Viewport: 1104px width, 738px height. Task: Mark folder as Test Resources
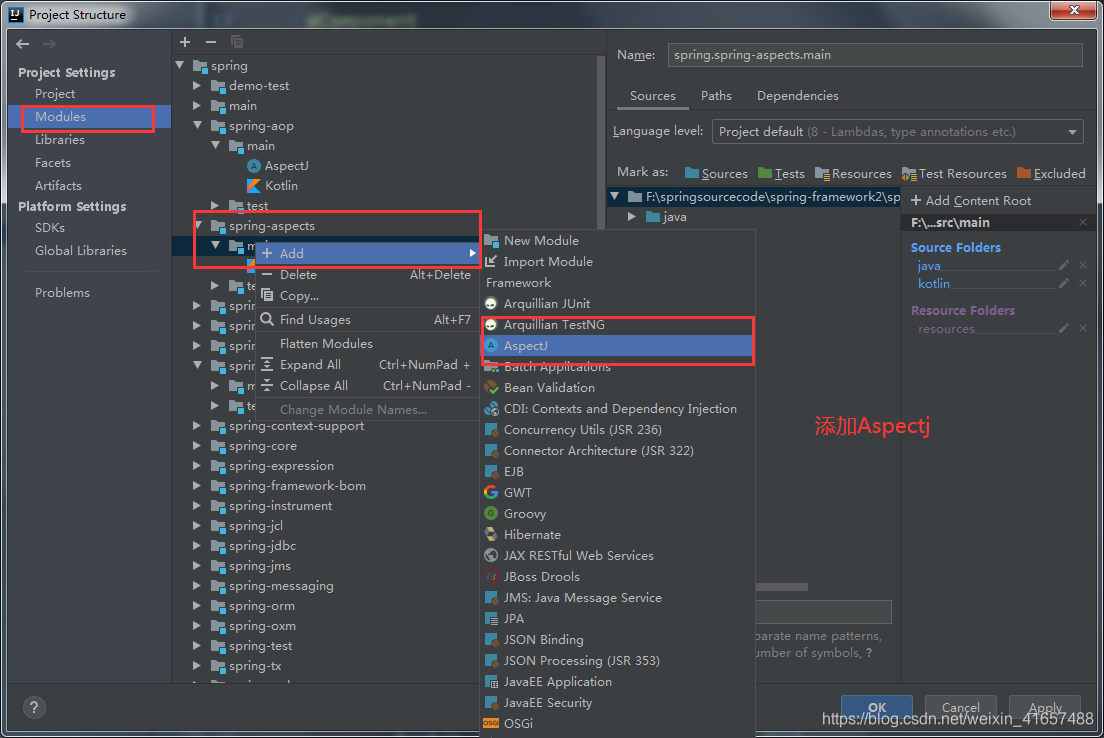click(x=954, y=173)
